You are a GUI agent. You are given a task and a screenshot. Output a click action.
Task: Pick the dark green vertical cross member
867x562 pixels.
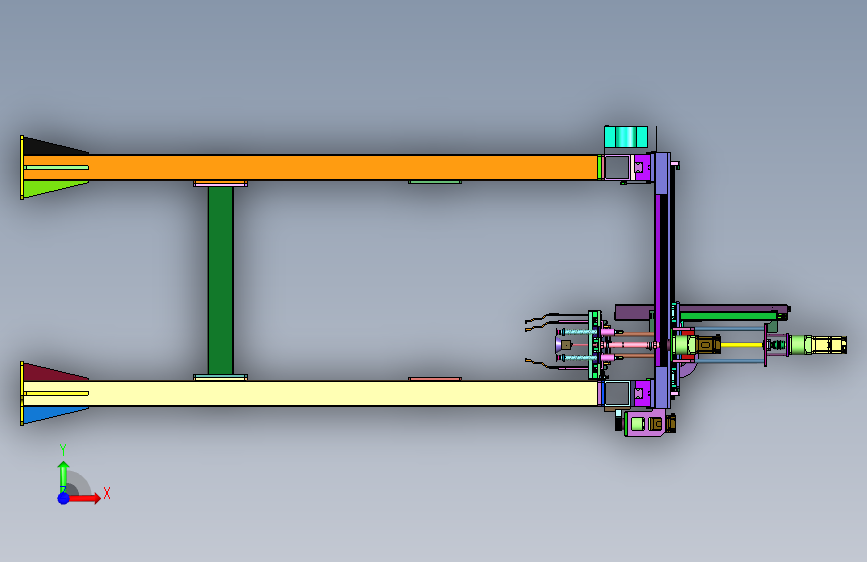point(221,280)
